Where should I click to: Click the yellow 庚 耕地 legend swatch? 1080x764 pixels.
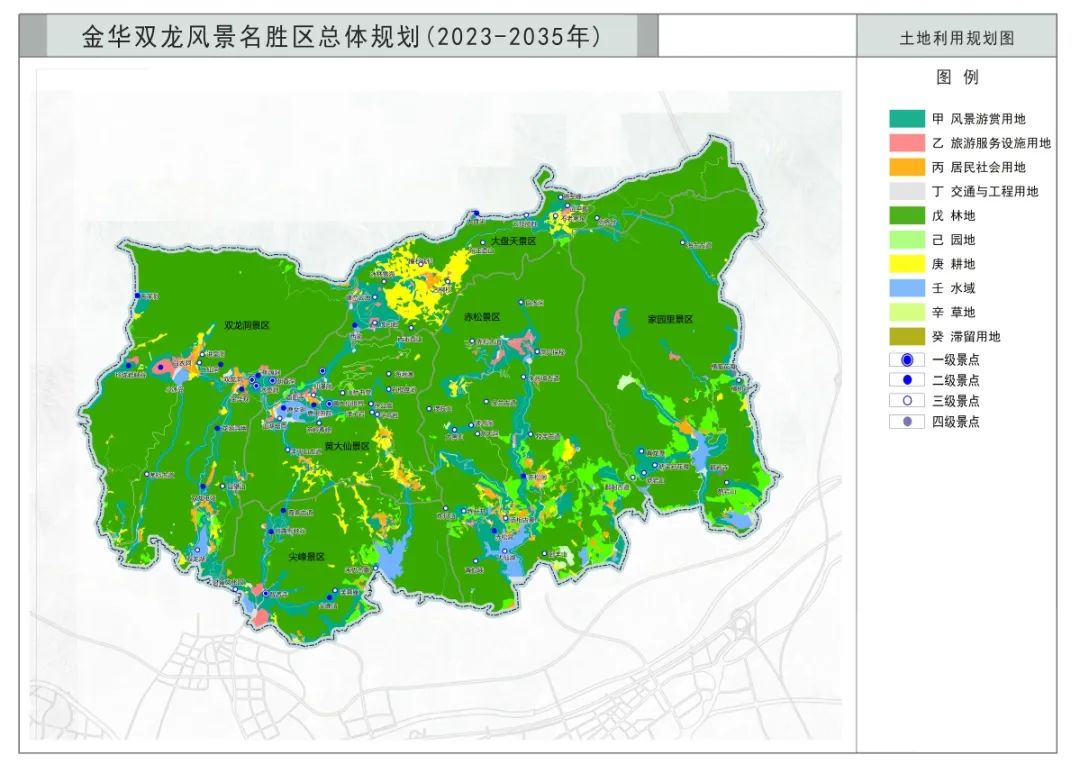906,263
